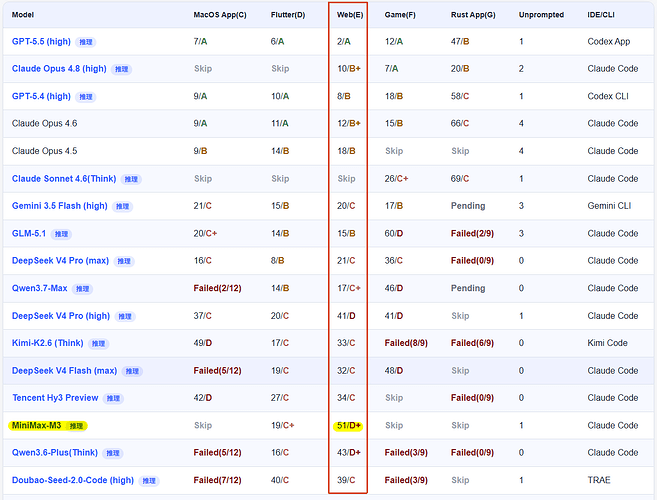This screenshot has width=657, height=500.
Task: Open the Claude Opus 4.8 (high) link
Action: (x=59, y=69)
